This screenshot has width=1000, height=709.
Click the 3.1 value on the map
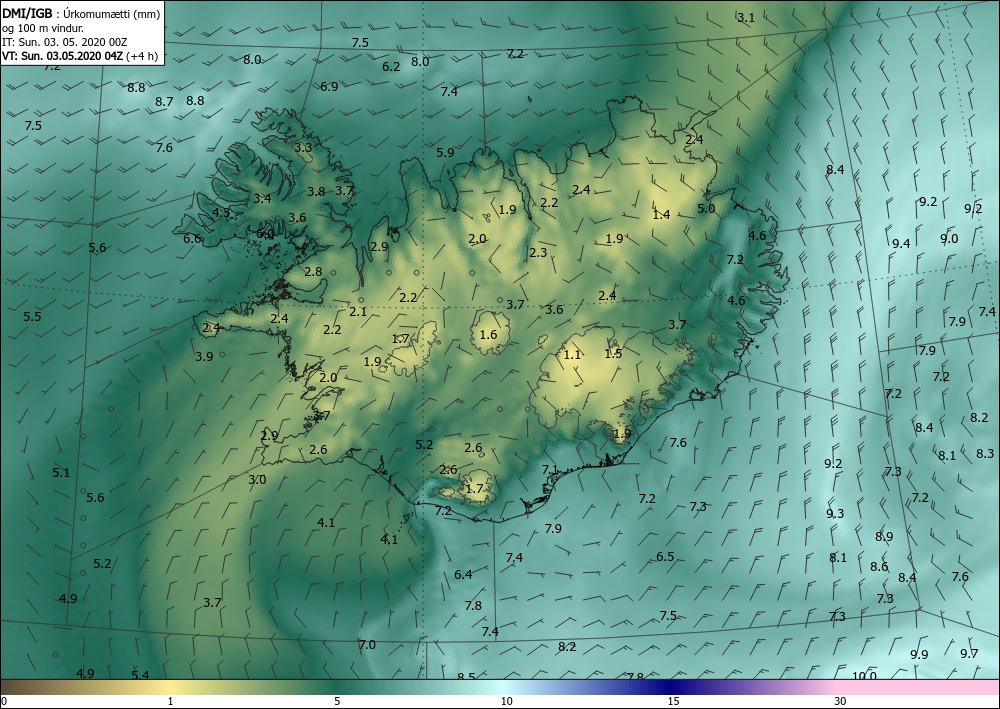click(746, 18)
